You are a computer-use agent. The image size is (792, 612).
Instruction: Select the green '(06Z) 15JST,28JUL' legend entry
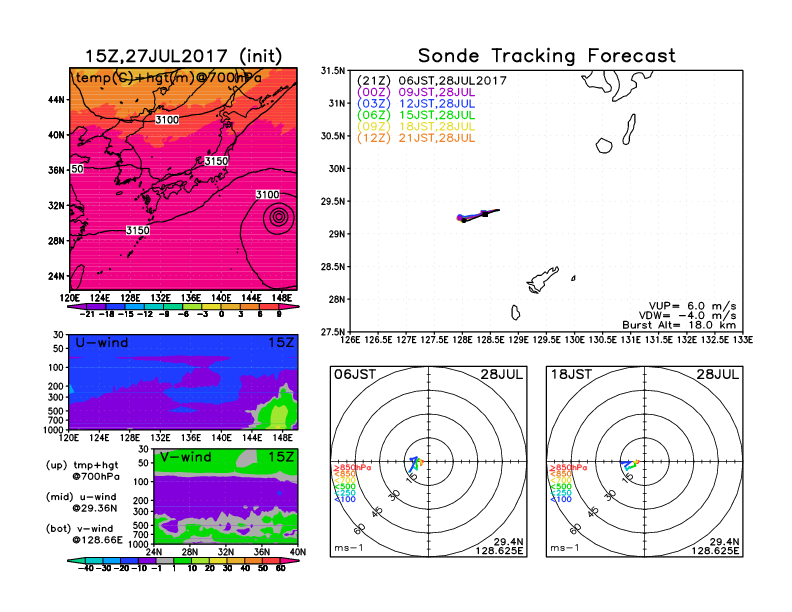[x=416, y=115]
